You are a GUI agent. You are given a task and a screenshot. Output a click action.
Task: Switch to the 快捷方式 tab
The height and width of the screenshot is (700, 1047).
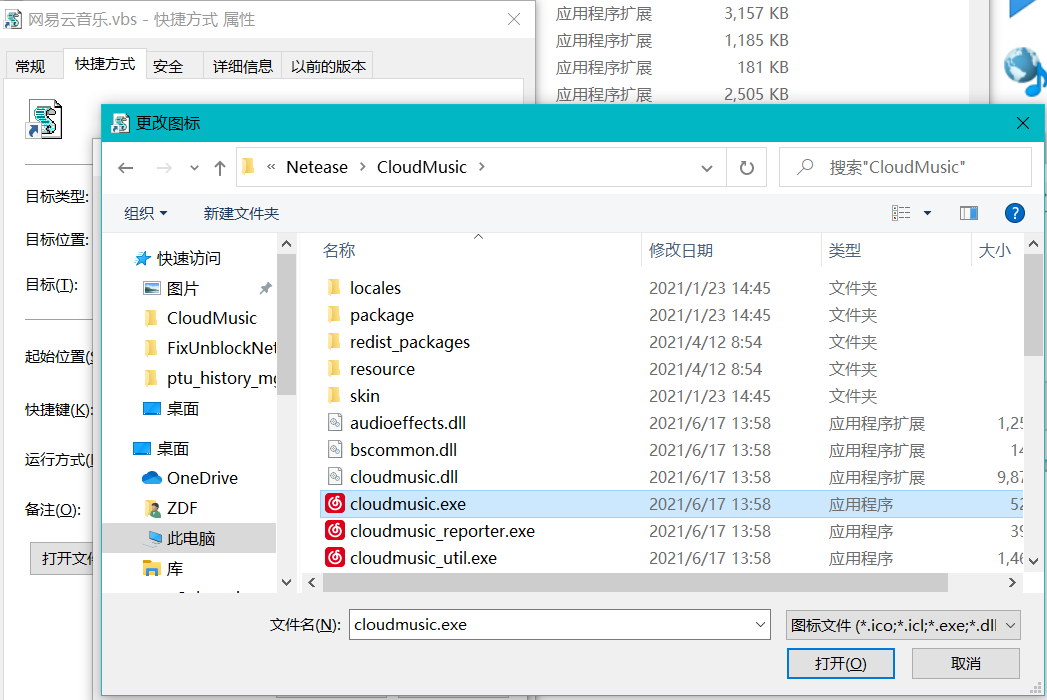[x=105, y=64]
